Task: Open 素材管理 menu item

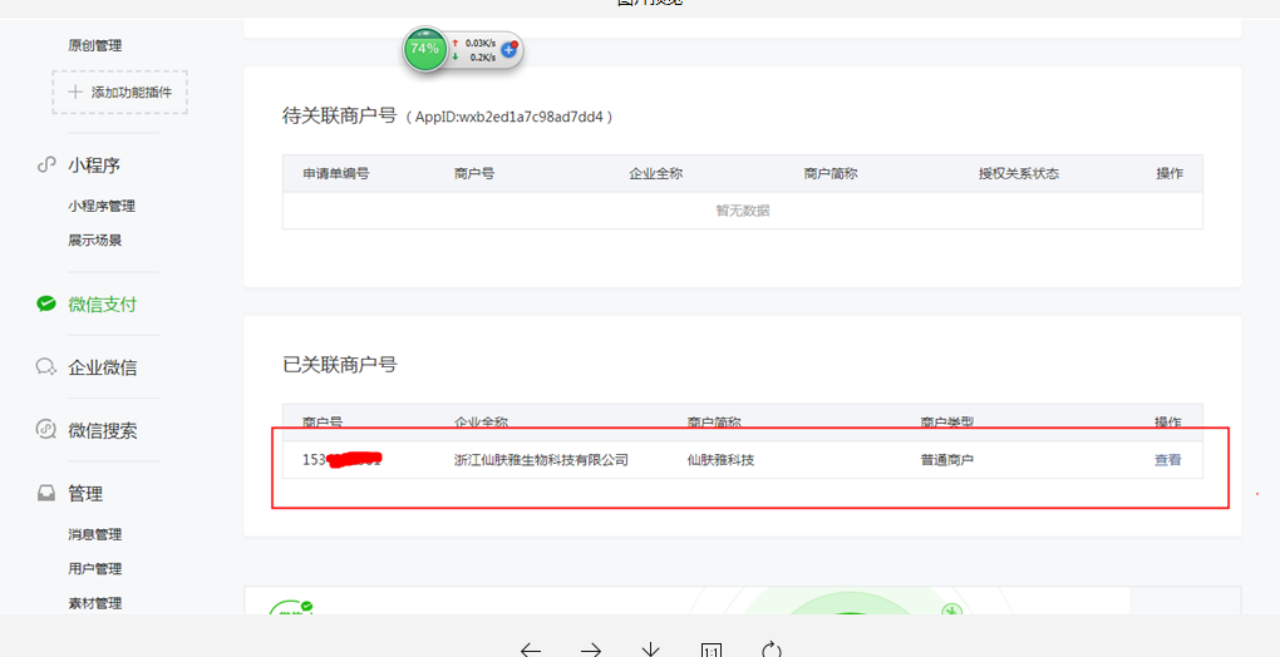Action: click(x=95, y=603)
